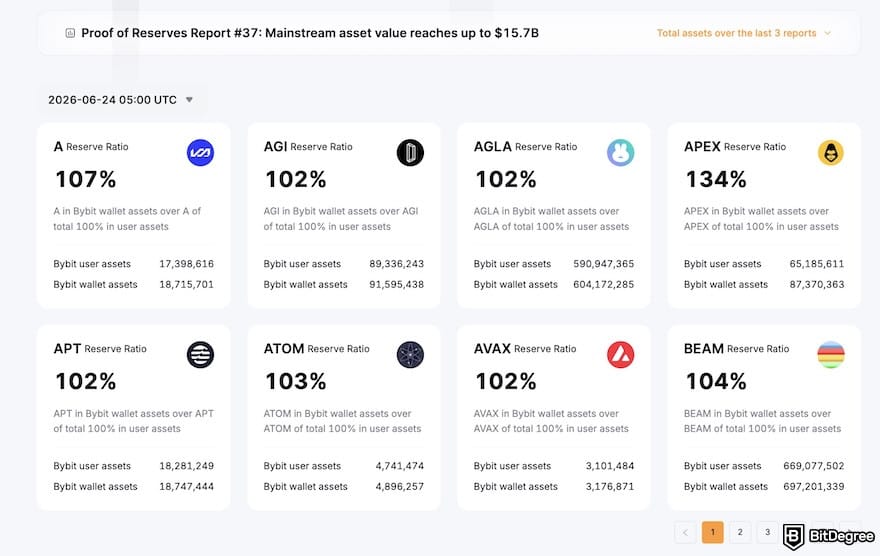Image resolution: width=880 pixels, height=556 pixels.
Task: Go to pagination page 2
Action: pos(740,532)
